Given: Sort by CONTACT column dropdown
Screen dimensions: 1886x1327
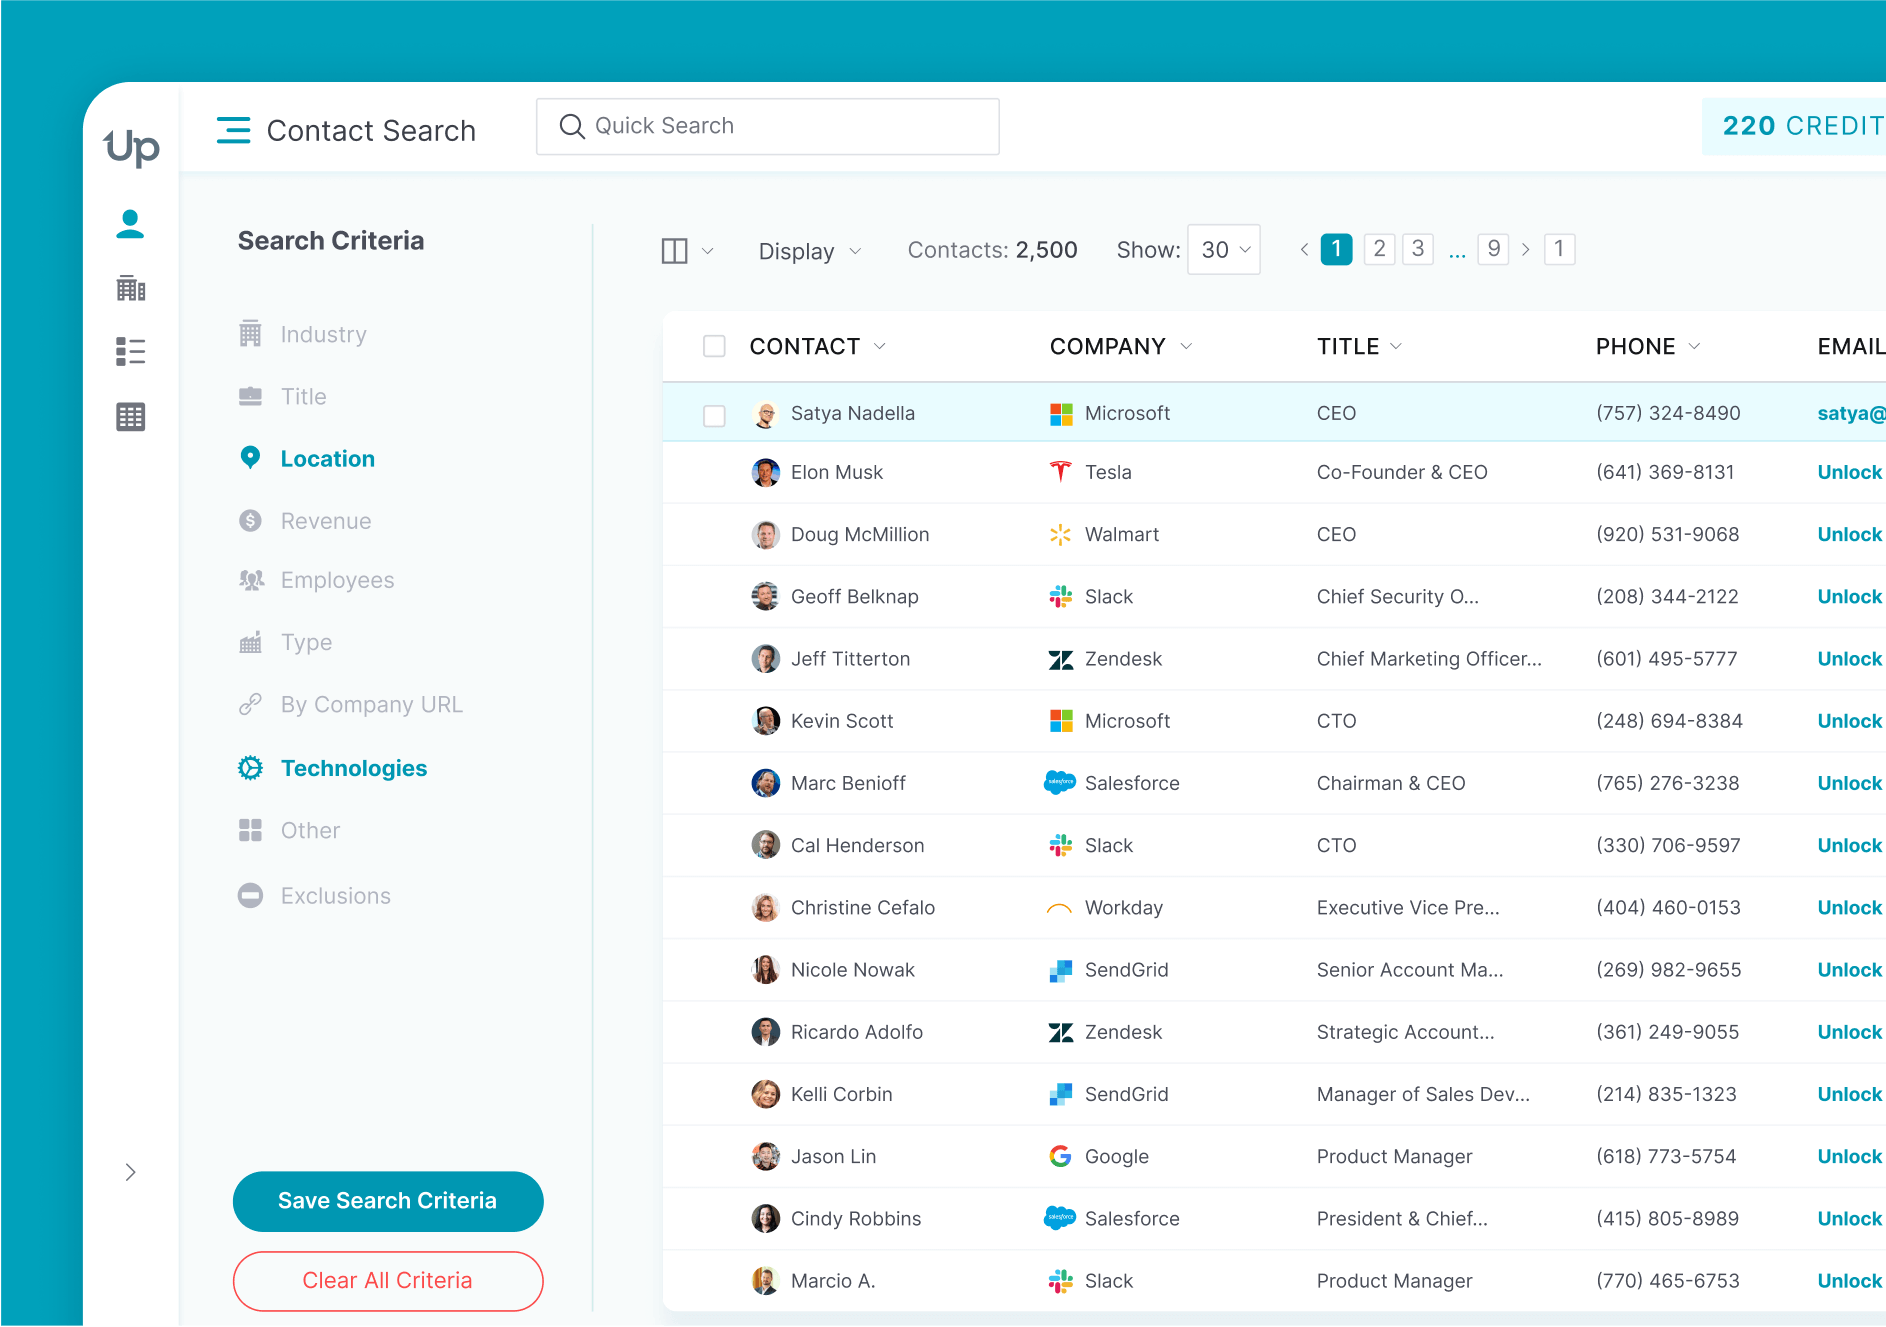Looking at the screenshot, I should (x=880, y=346).
